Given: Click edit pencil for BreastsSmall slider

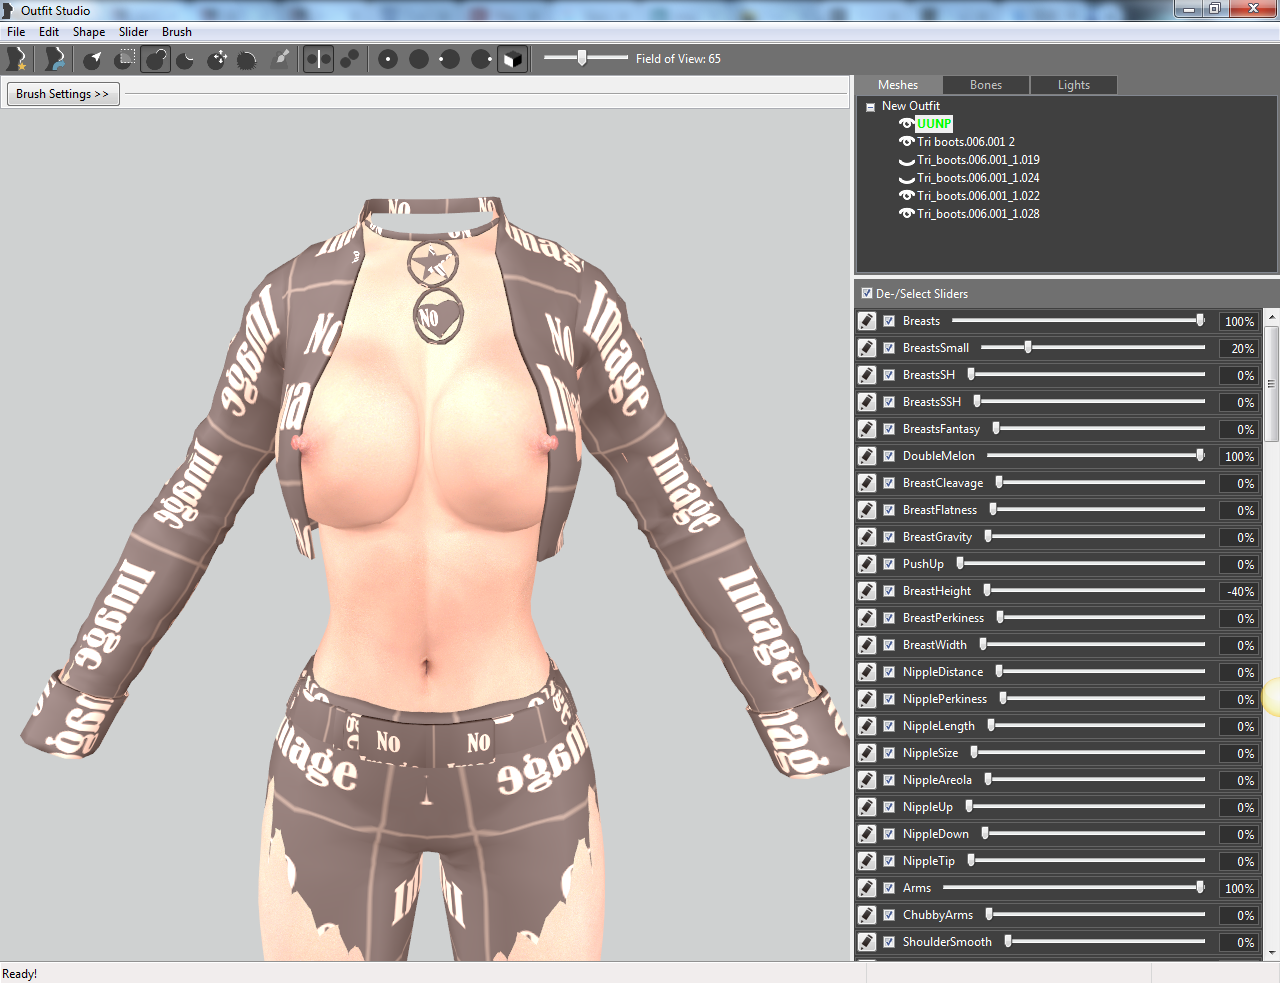Looking at the screenshot, I should tap(867, 348).
